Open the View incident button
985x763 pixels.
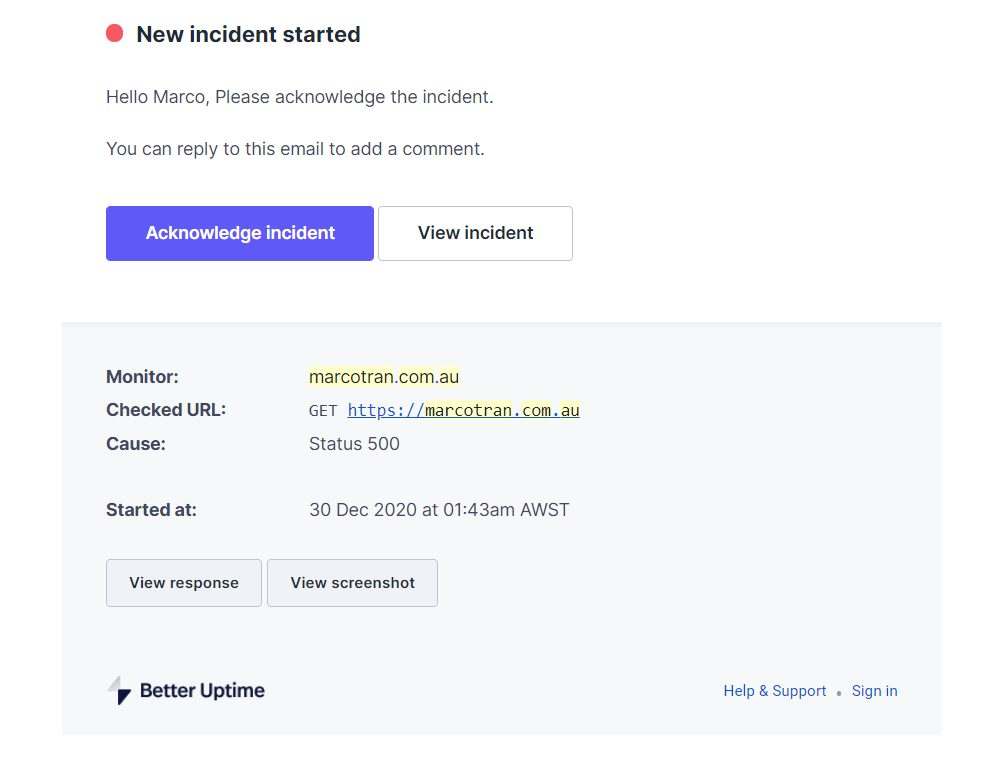475,233
